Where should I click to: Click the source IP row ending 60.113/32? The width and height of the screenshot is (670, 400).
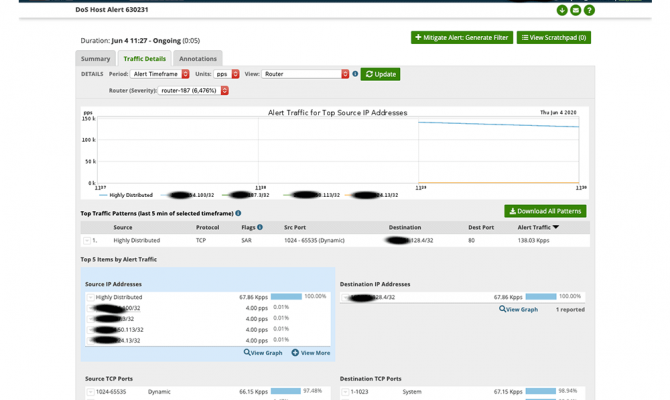click(x=208, y=330)
